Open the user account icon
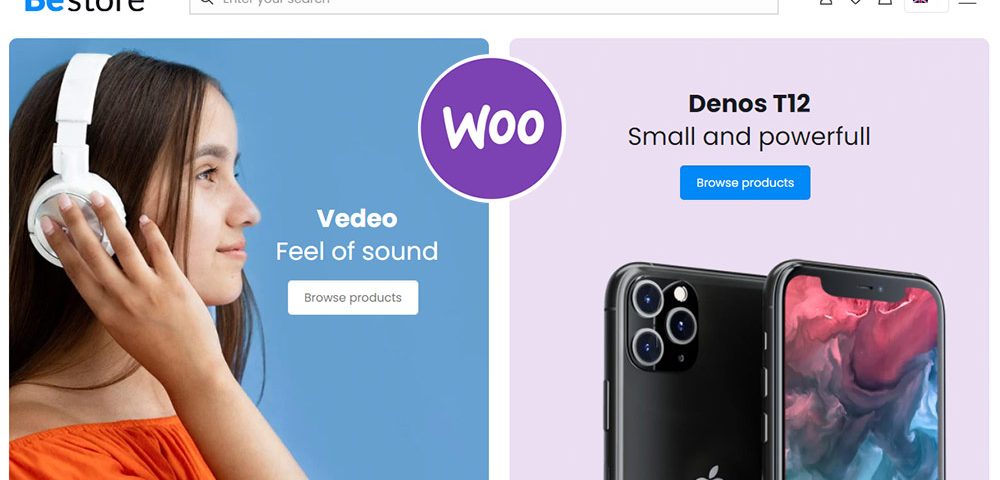The image size is (1000, 480). [x=826, y=2]
